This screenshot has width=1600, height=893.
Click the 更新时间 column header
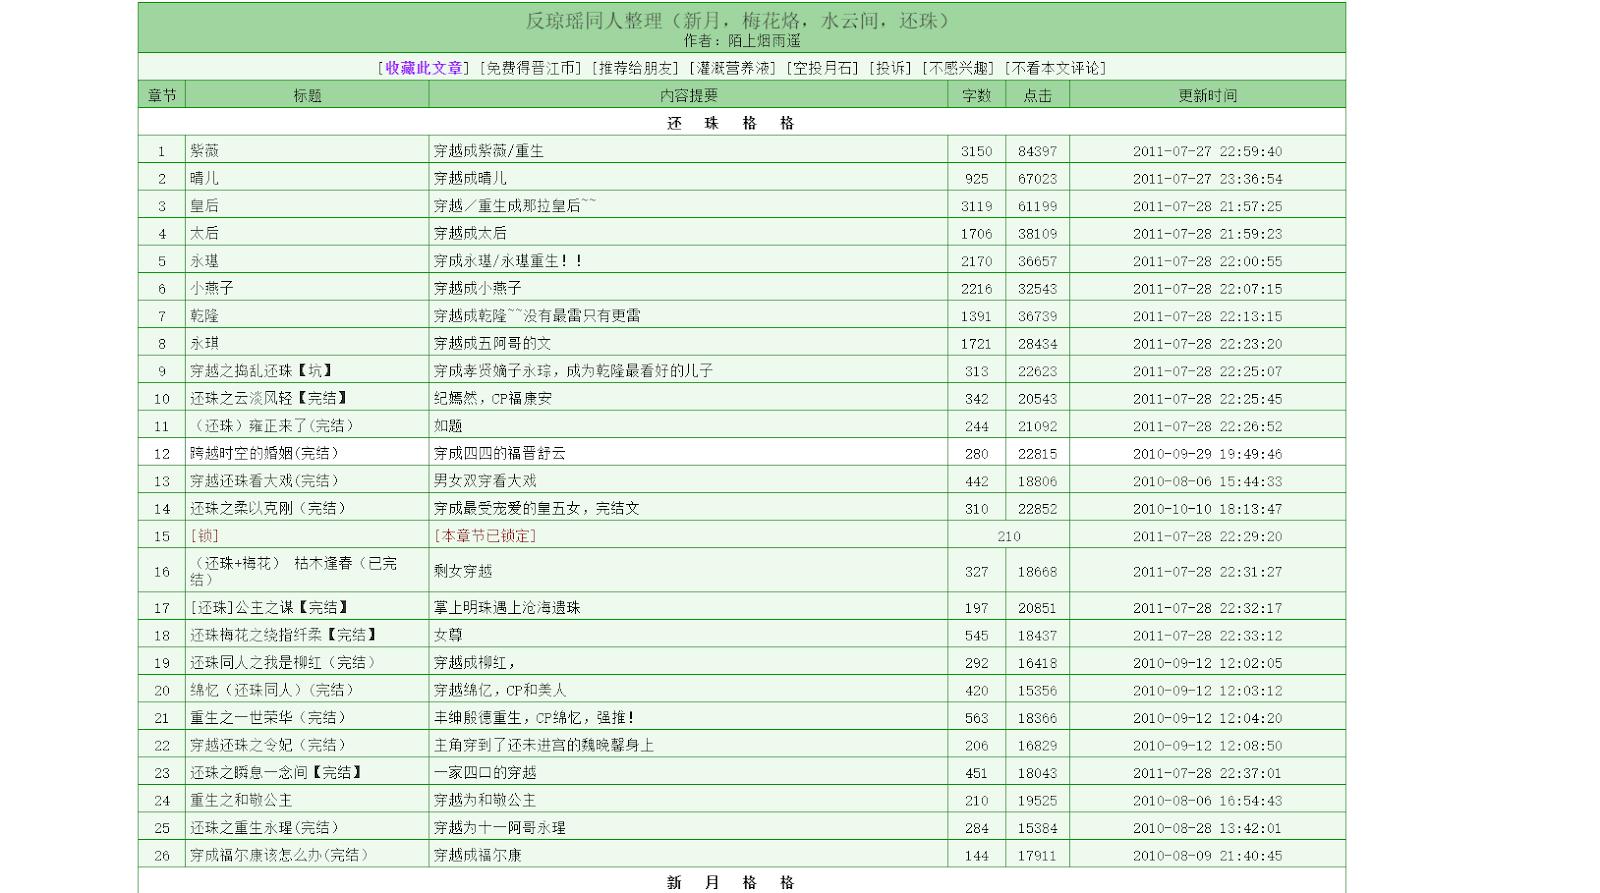(x=1208, y=96)
